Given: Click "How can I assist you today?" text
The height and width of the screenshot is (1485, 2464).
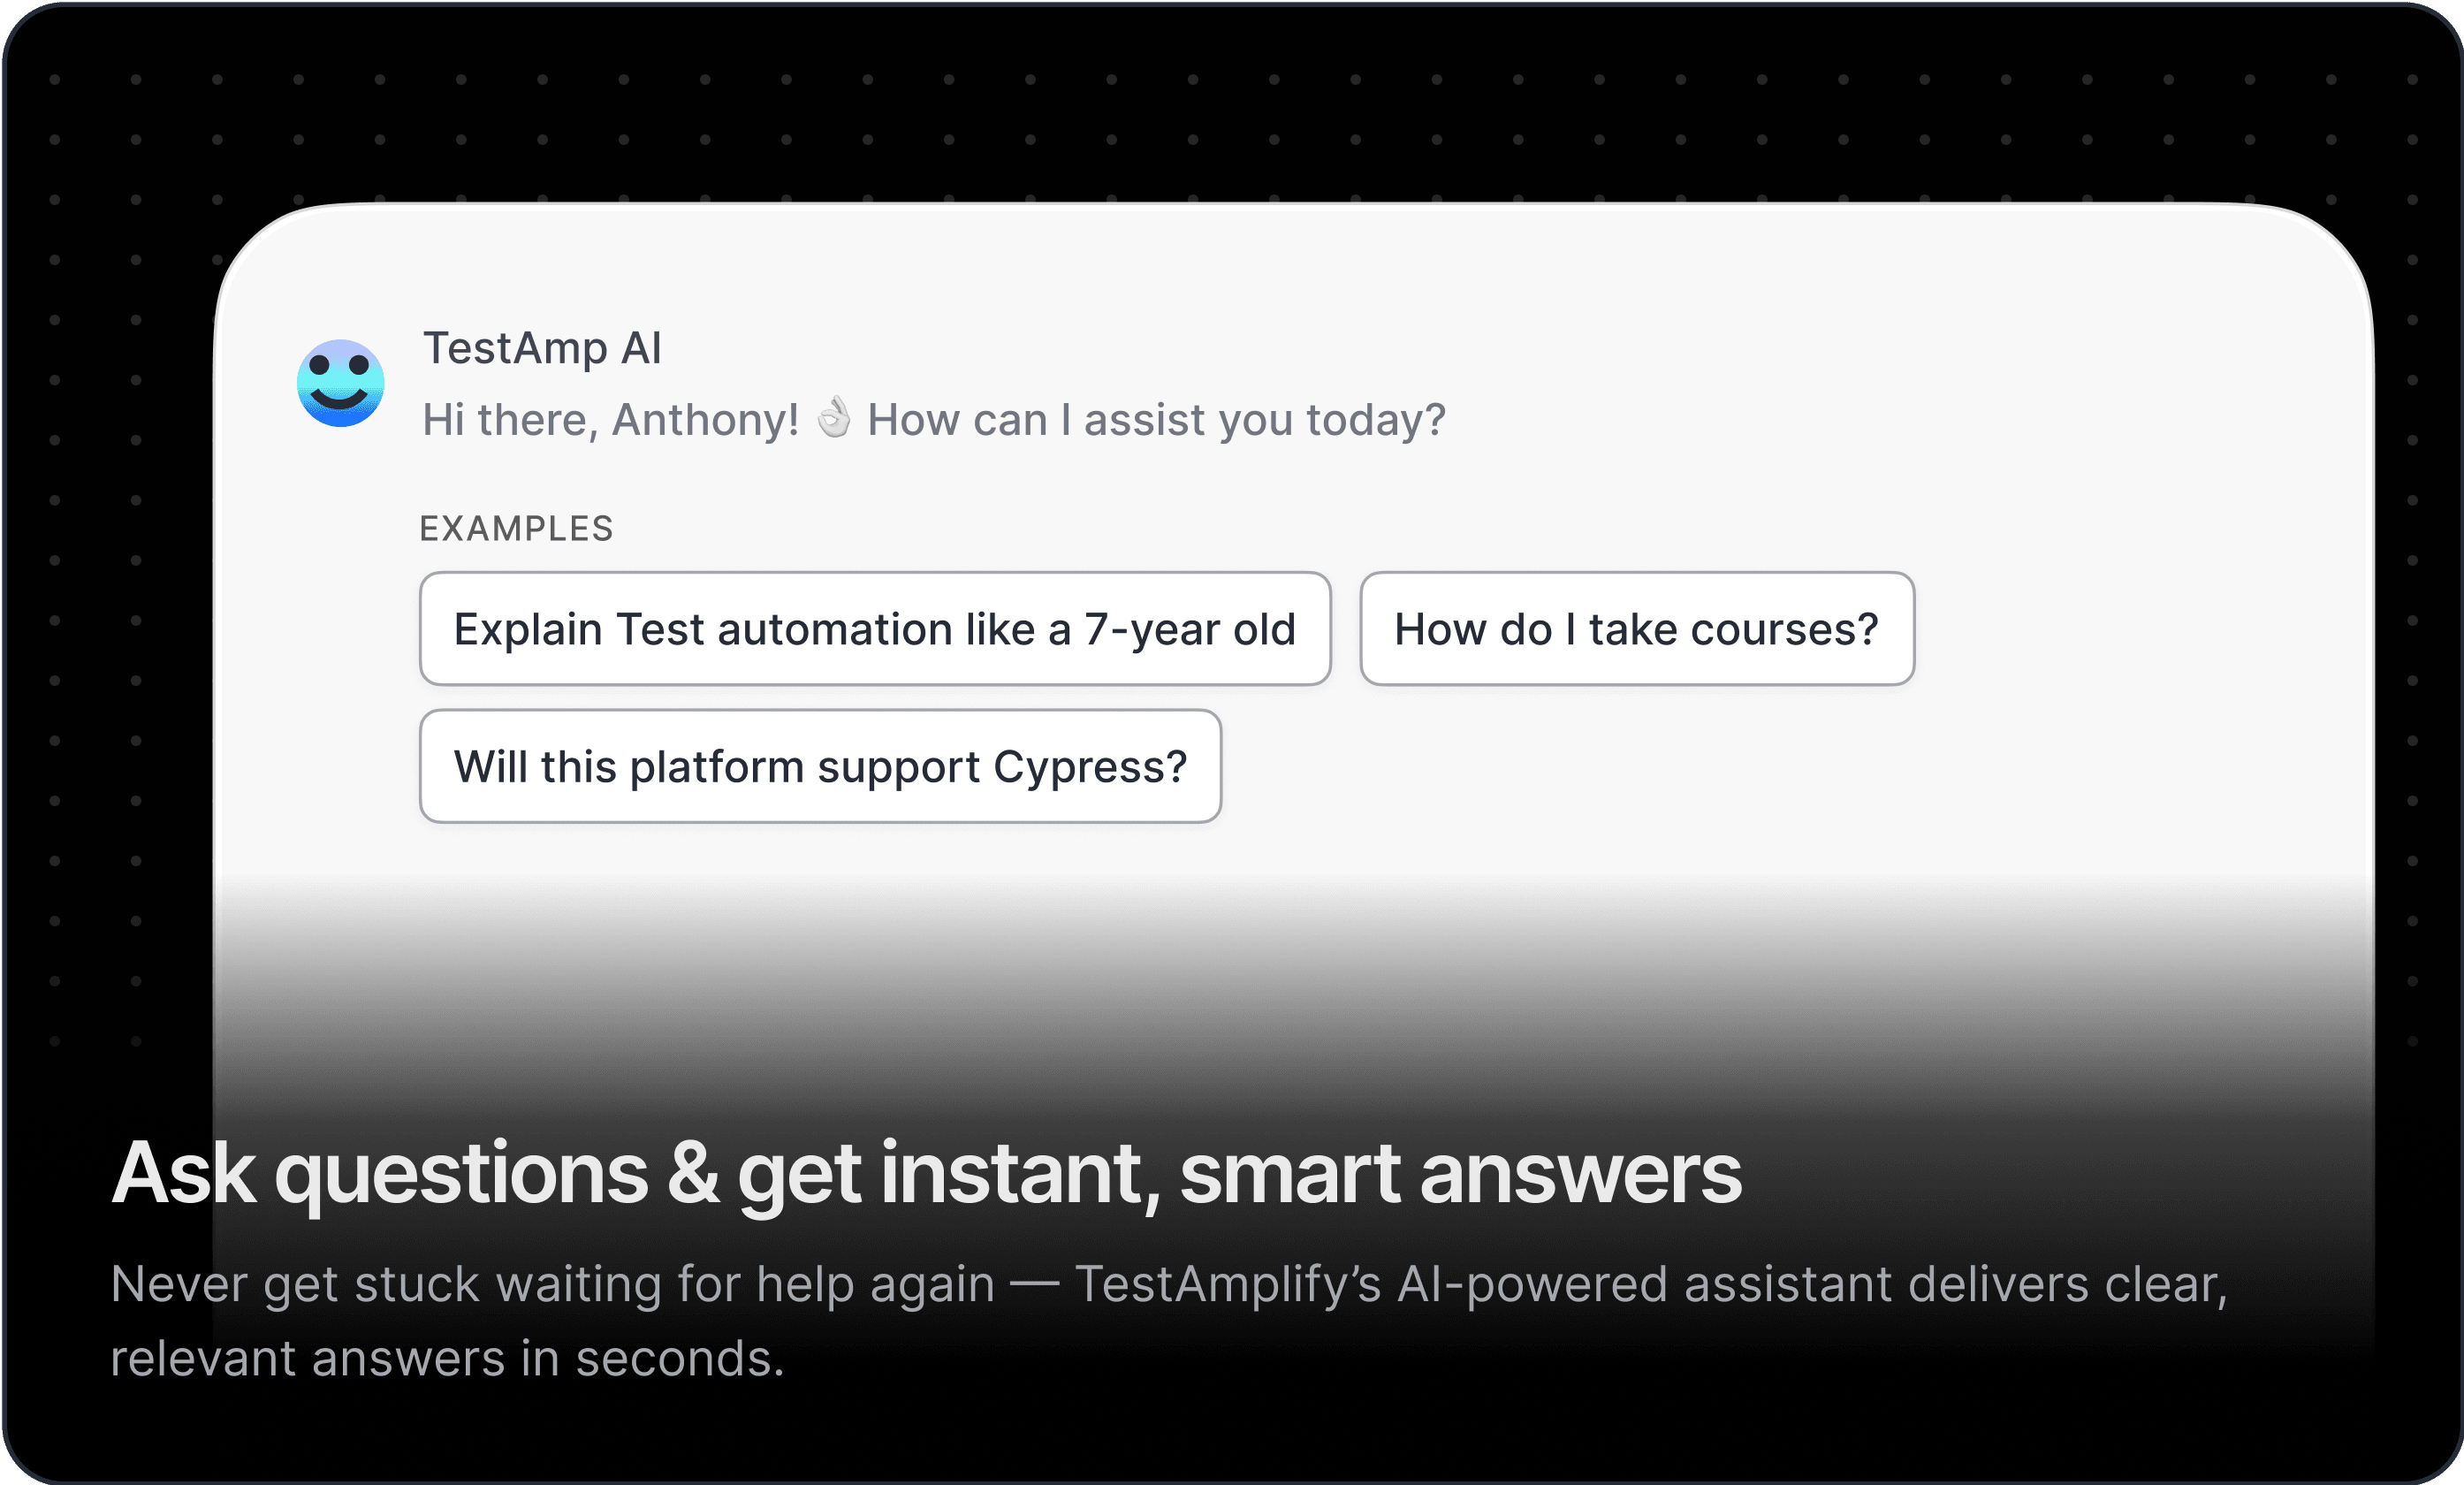Looking at the screenshot, I should click(x=1156, y=420).
